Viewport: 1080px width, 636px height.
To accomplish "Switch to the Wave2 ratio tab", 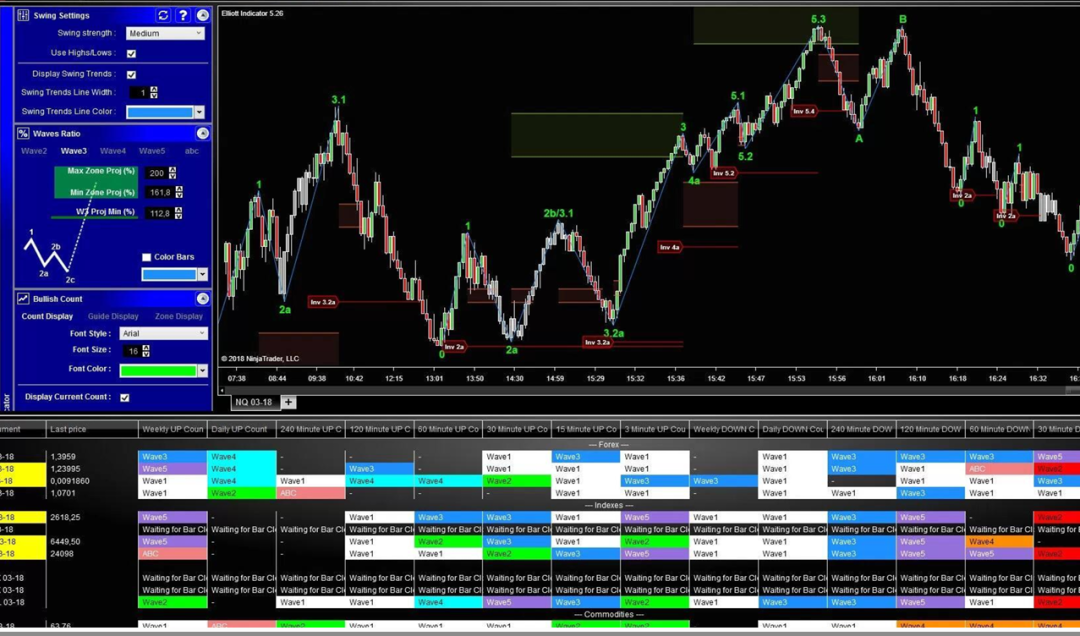I will point(34,151).
